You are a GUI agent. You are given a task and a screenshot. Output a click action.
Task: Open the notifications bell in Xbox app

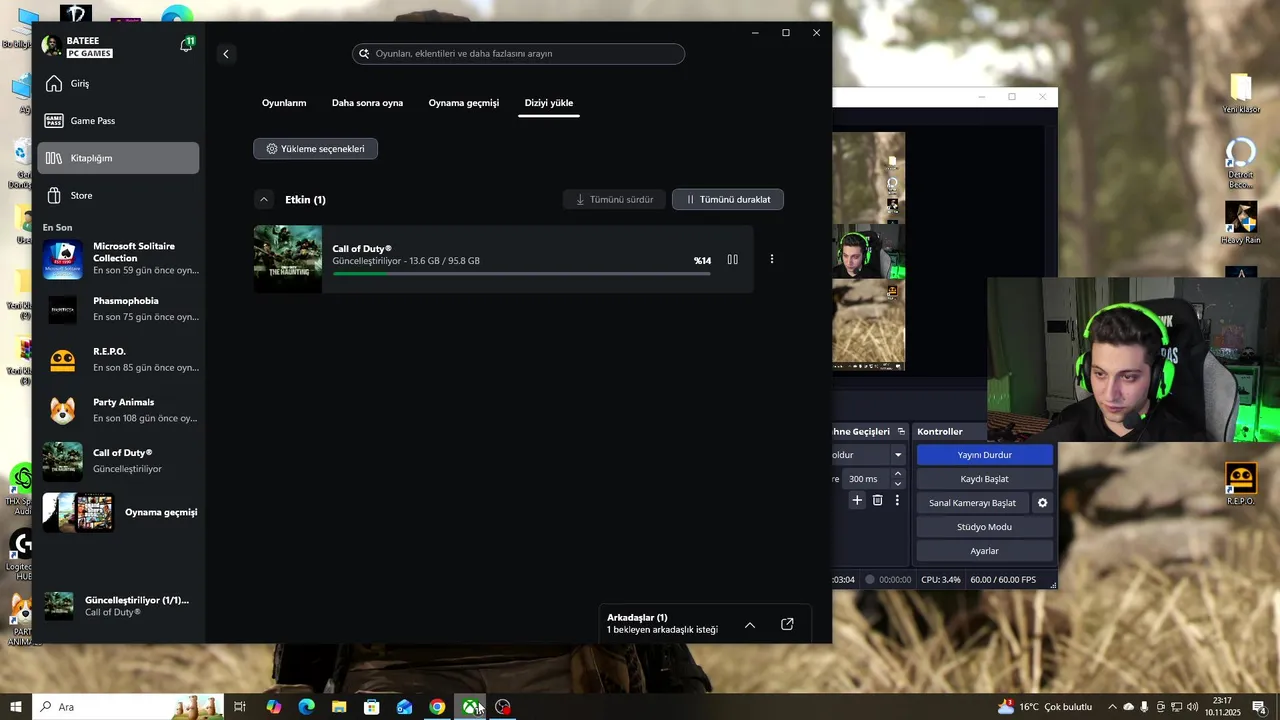click(186, 46)
